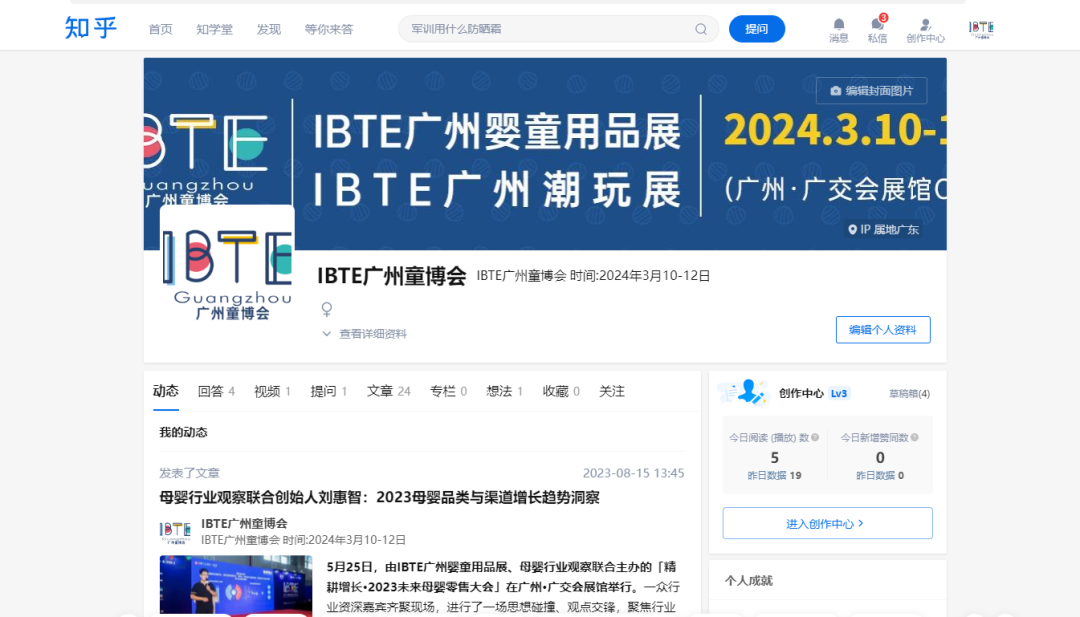Switch to 关注 tab
The height and width of the screenshot is (617, 1080).
pyautogui.click(x=612, y=391)
